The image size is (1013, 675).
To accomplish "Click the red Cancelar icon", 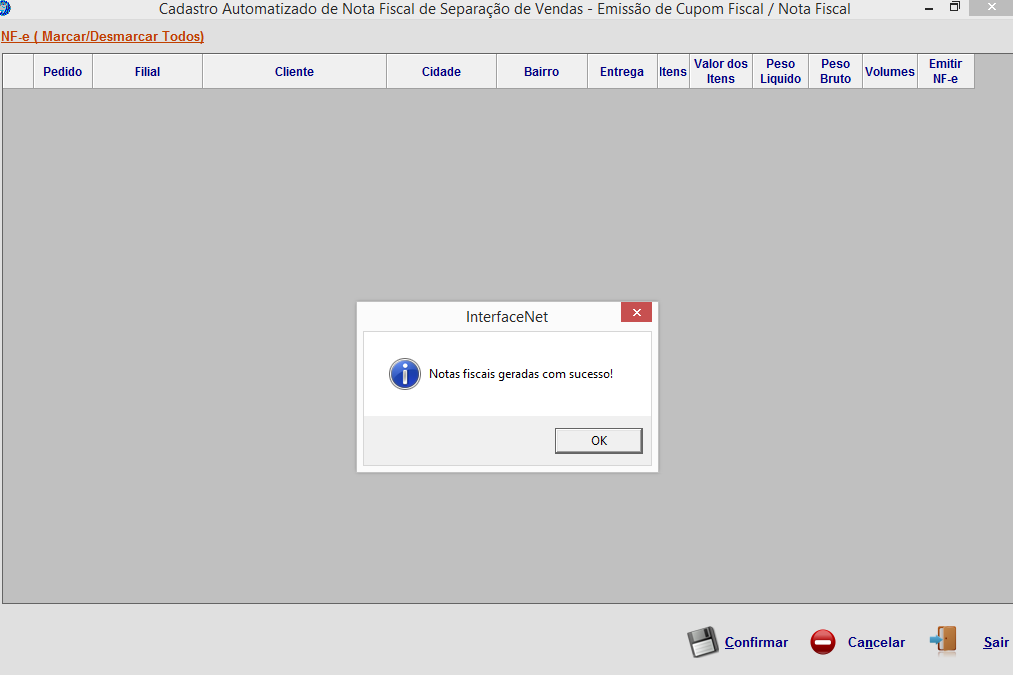I will [x=823, y=642].
